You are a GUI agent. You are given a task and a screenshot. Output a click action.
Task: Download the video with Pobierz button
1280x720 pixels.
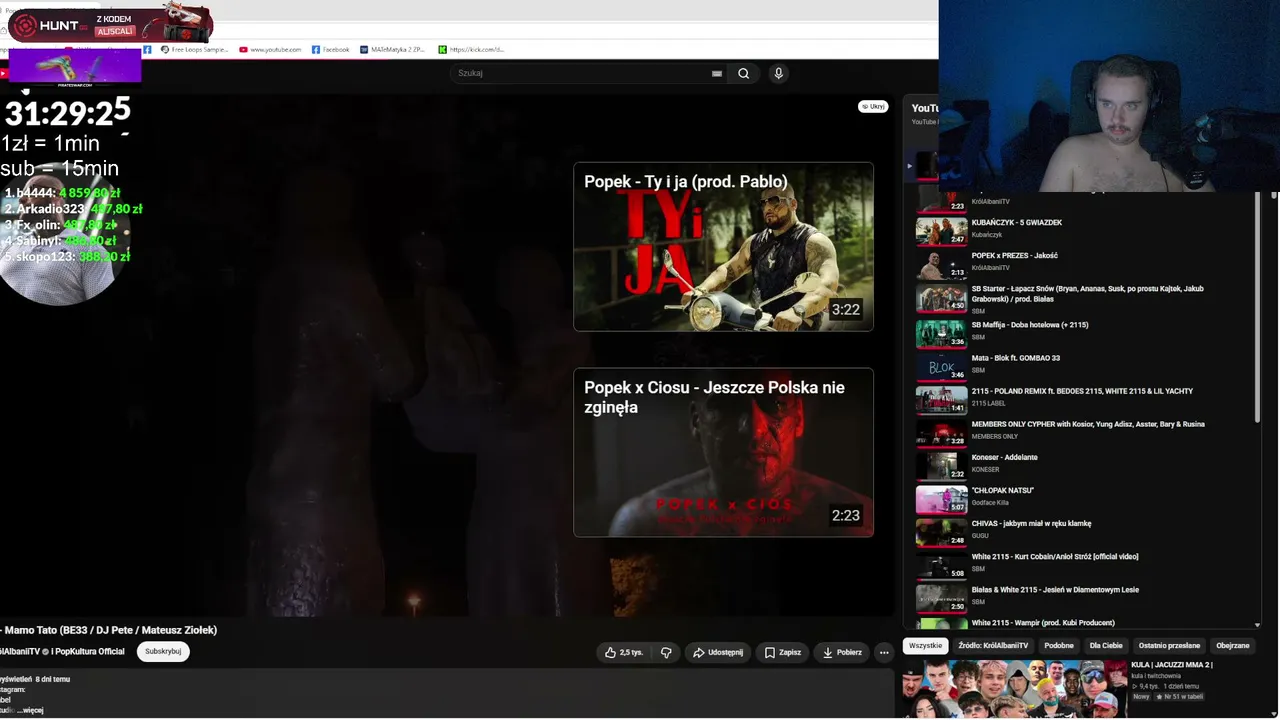(x=842, y=652)
